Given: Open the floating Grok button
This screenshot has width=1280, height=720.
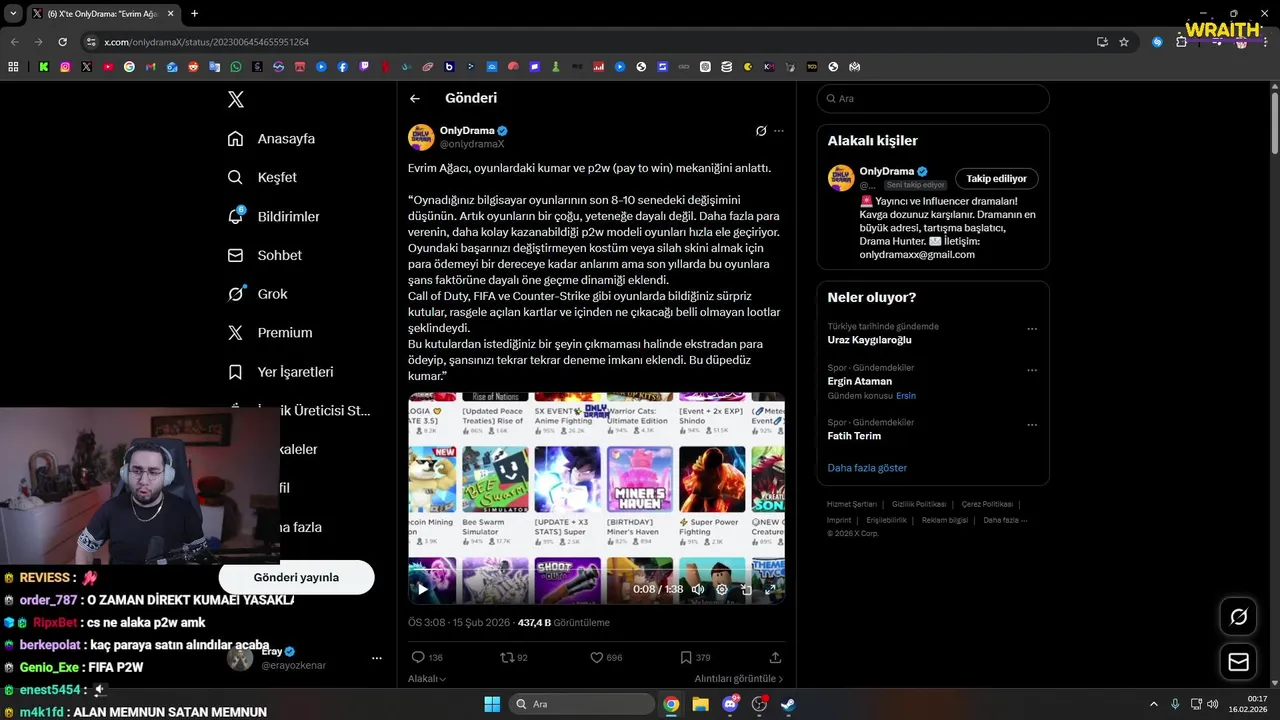Looking at the screenshot, I should pyautogui.click(x=1239, y=617).
